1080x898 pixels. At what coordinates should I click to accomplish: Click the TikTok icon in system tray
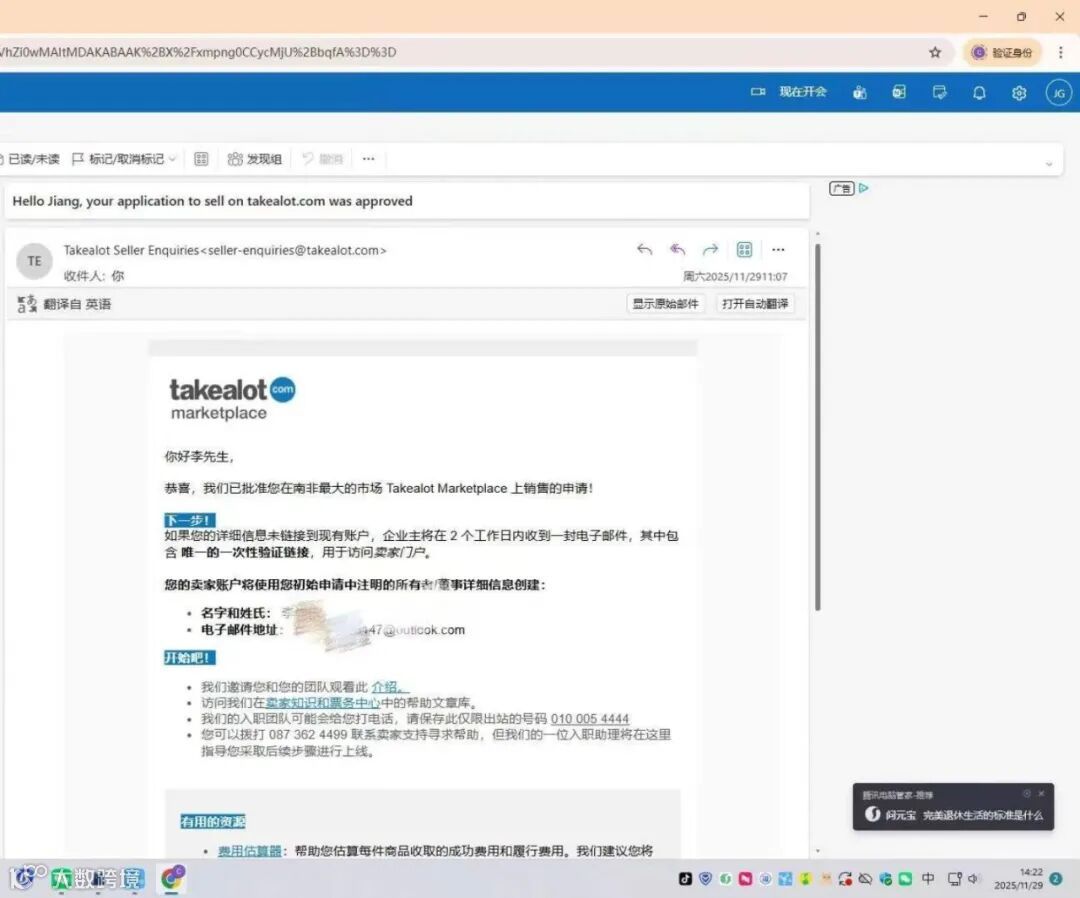click(685, 879)
